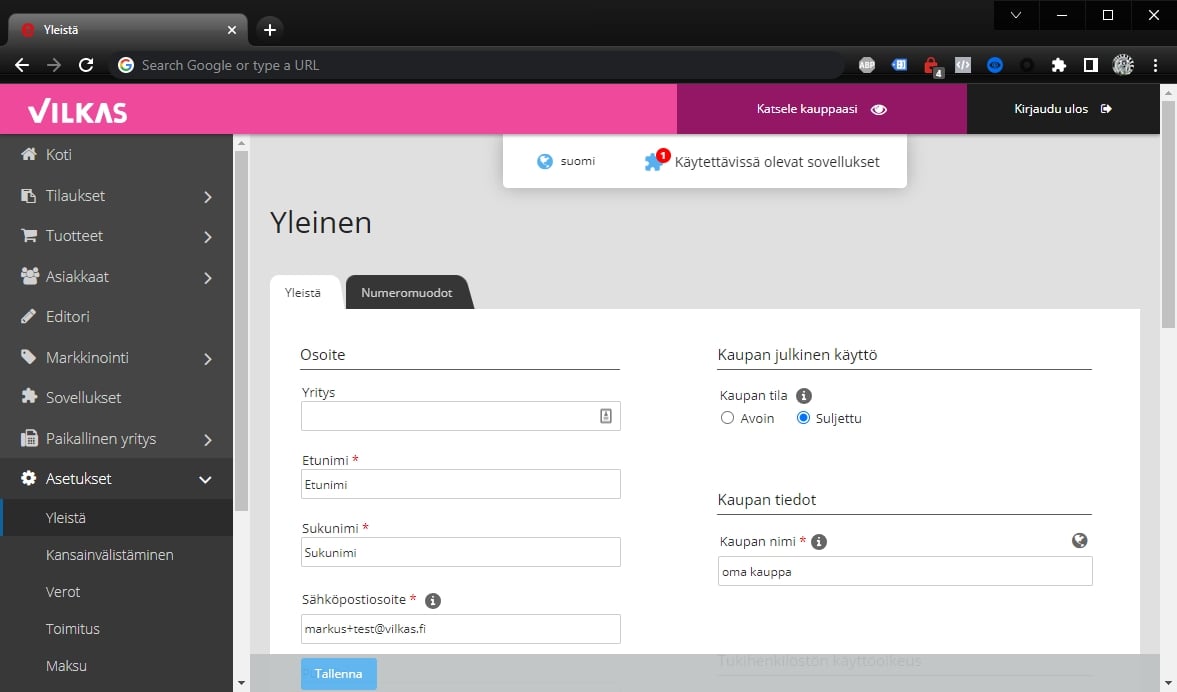1177x692 pixels.
Task: Click the Asetukset gear icon
Action: [x=29, y=478]
